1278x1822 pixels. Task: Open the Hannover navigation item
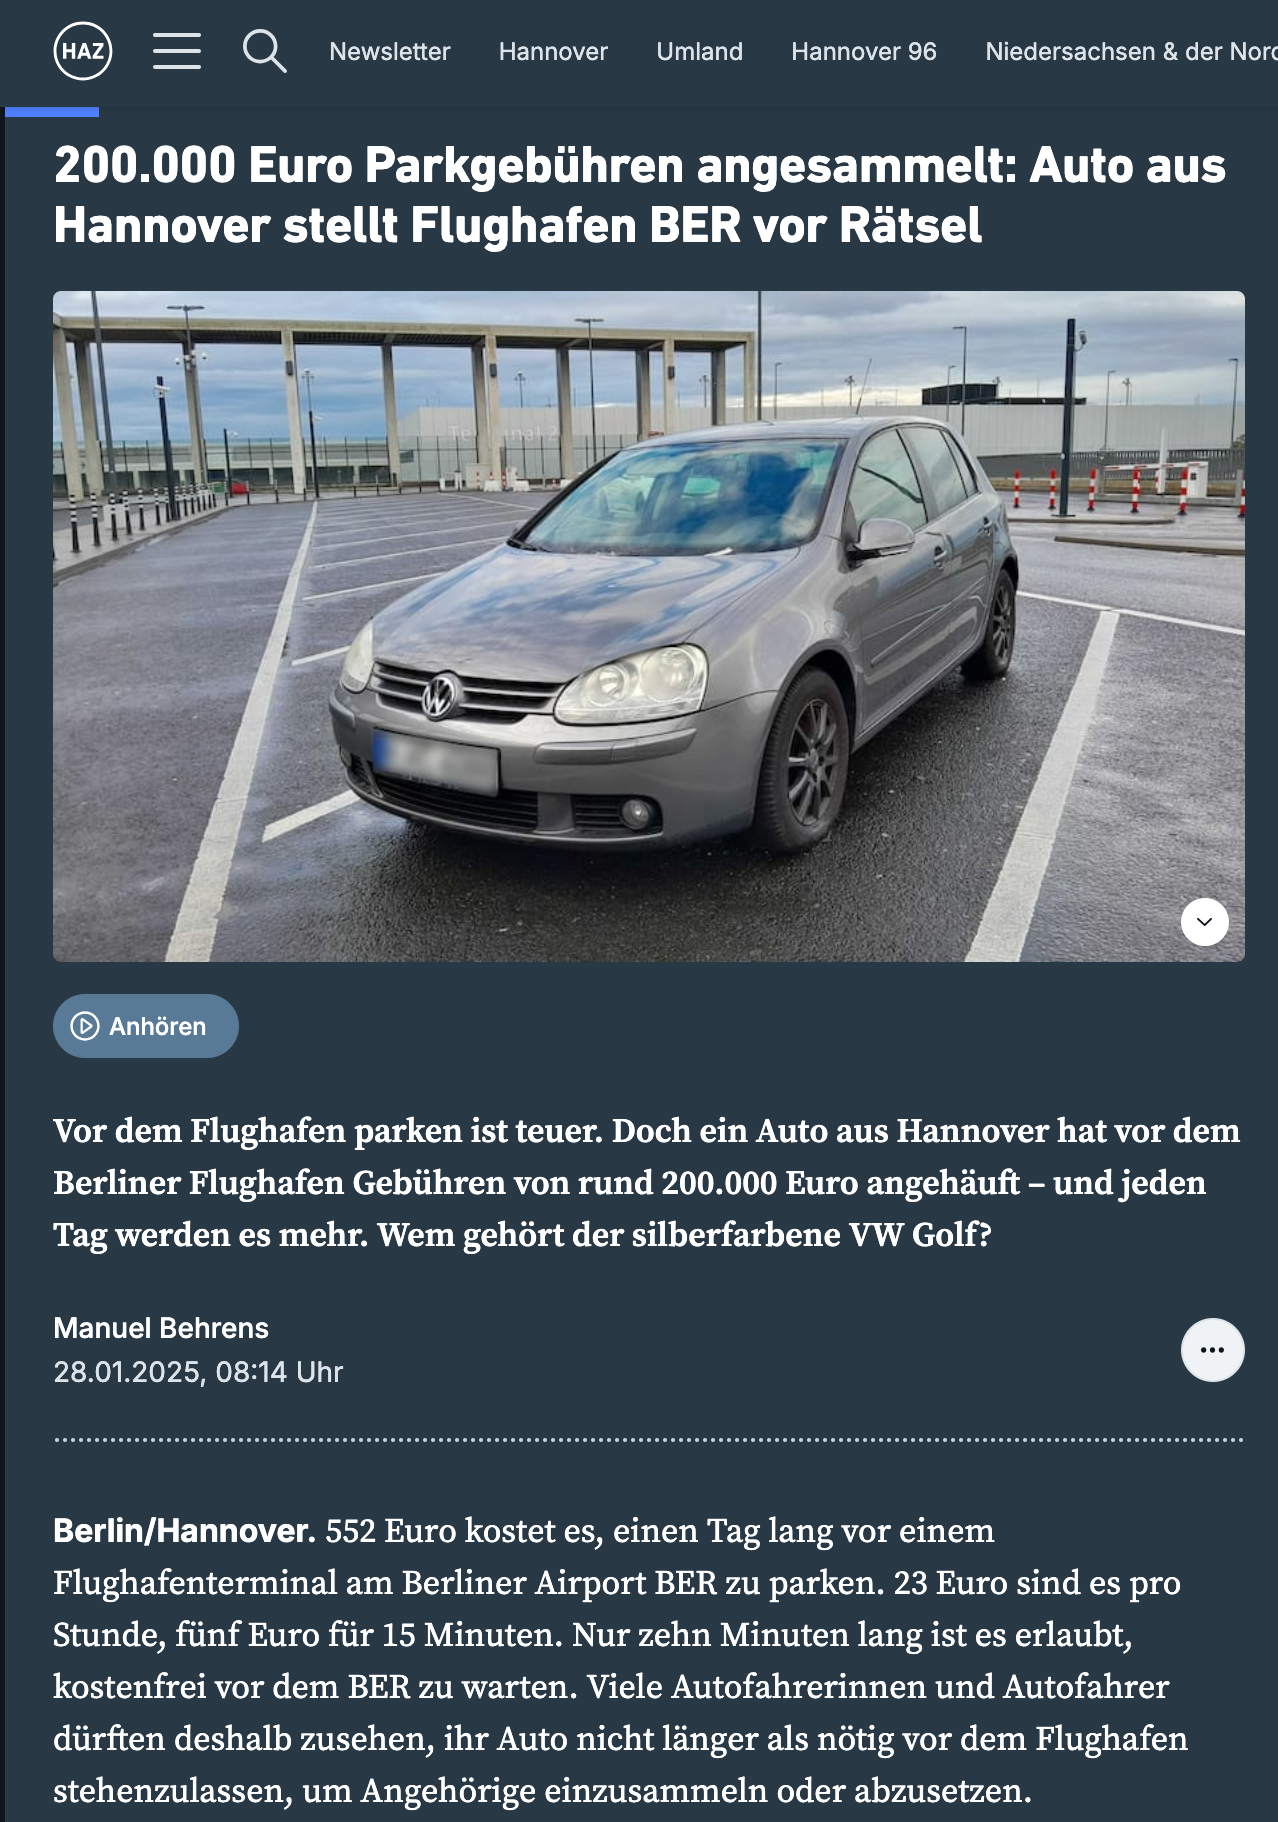553,51
